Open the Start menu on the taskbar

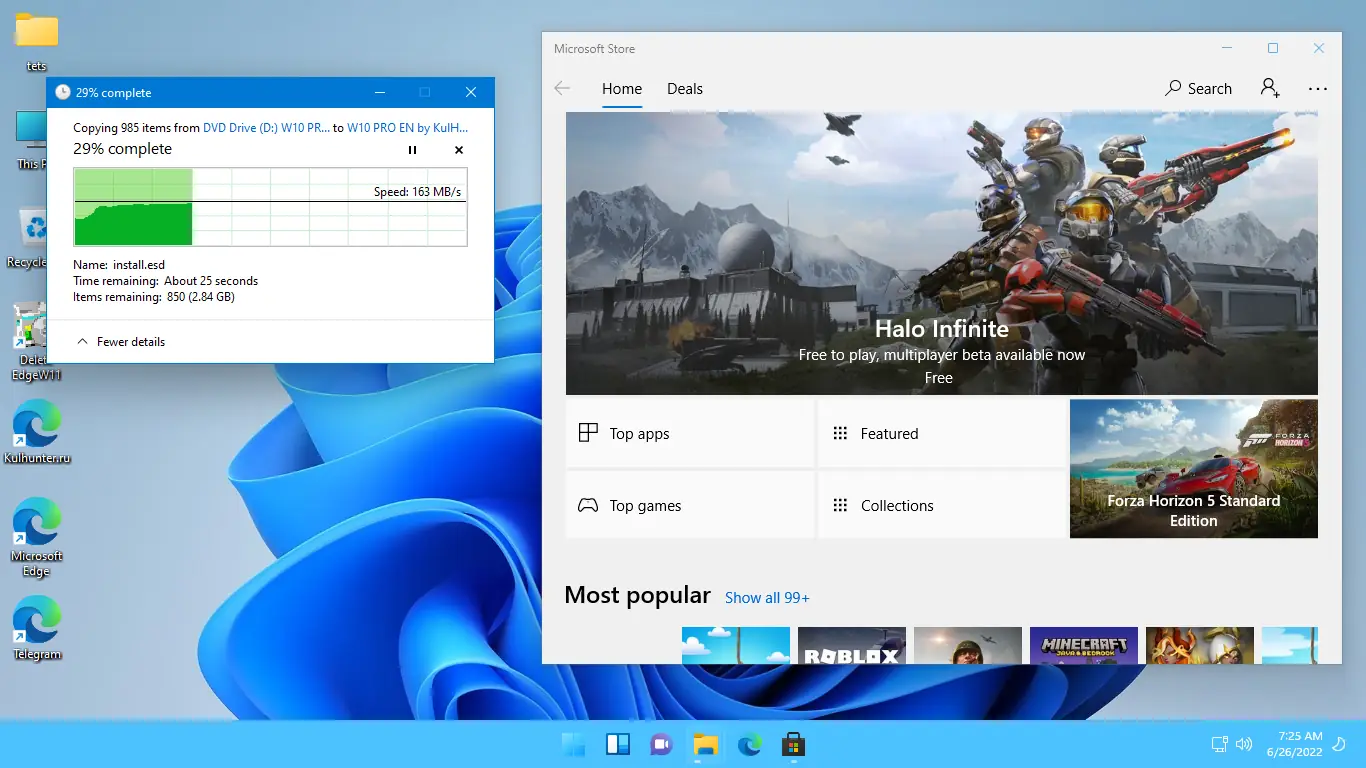coord(574,745)
